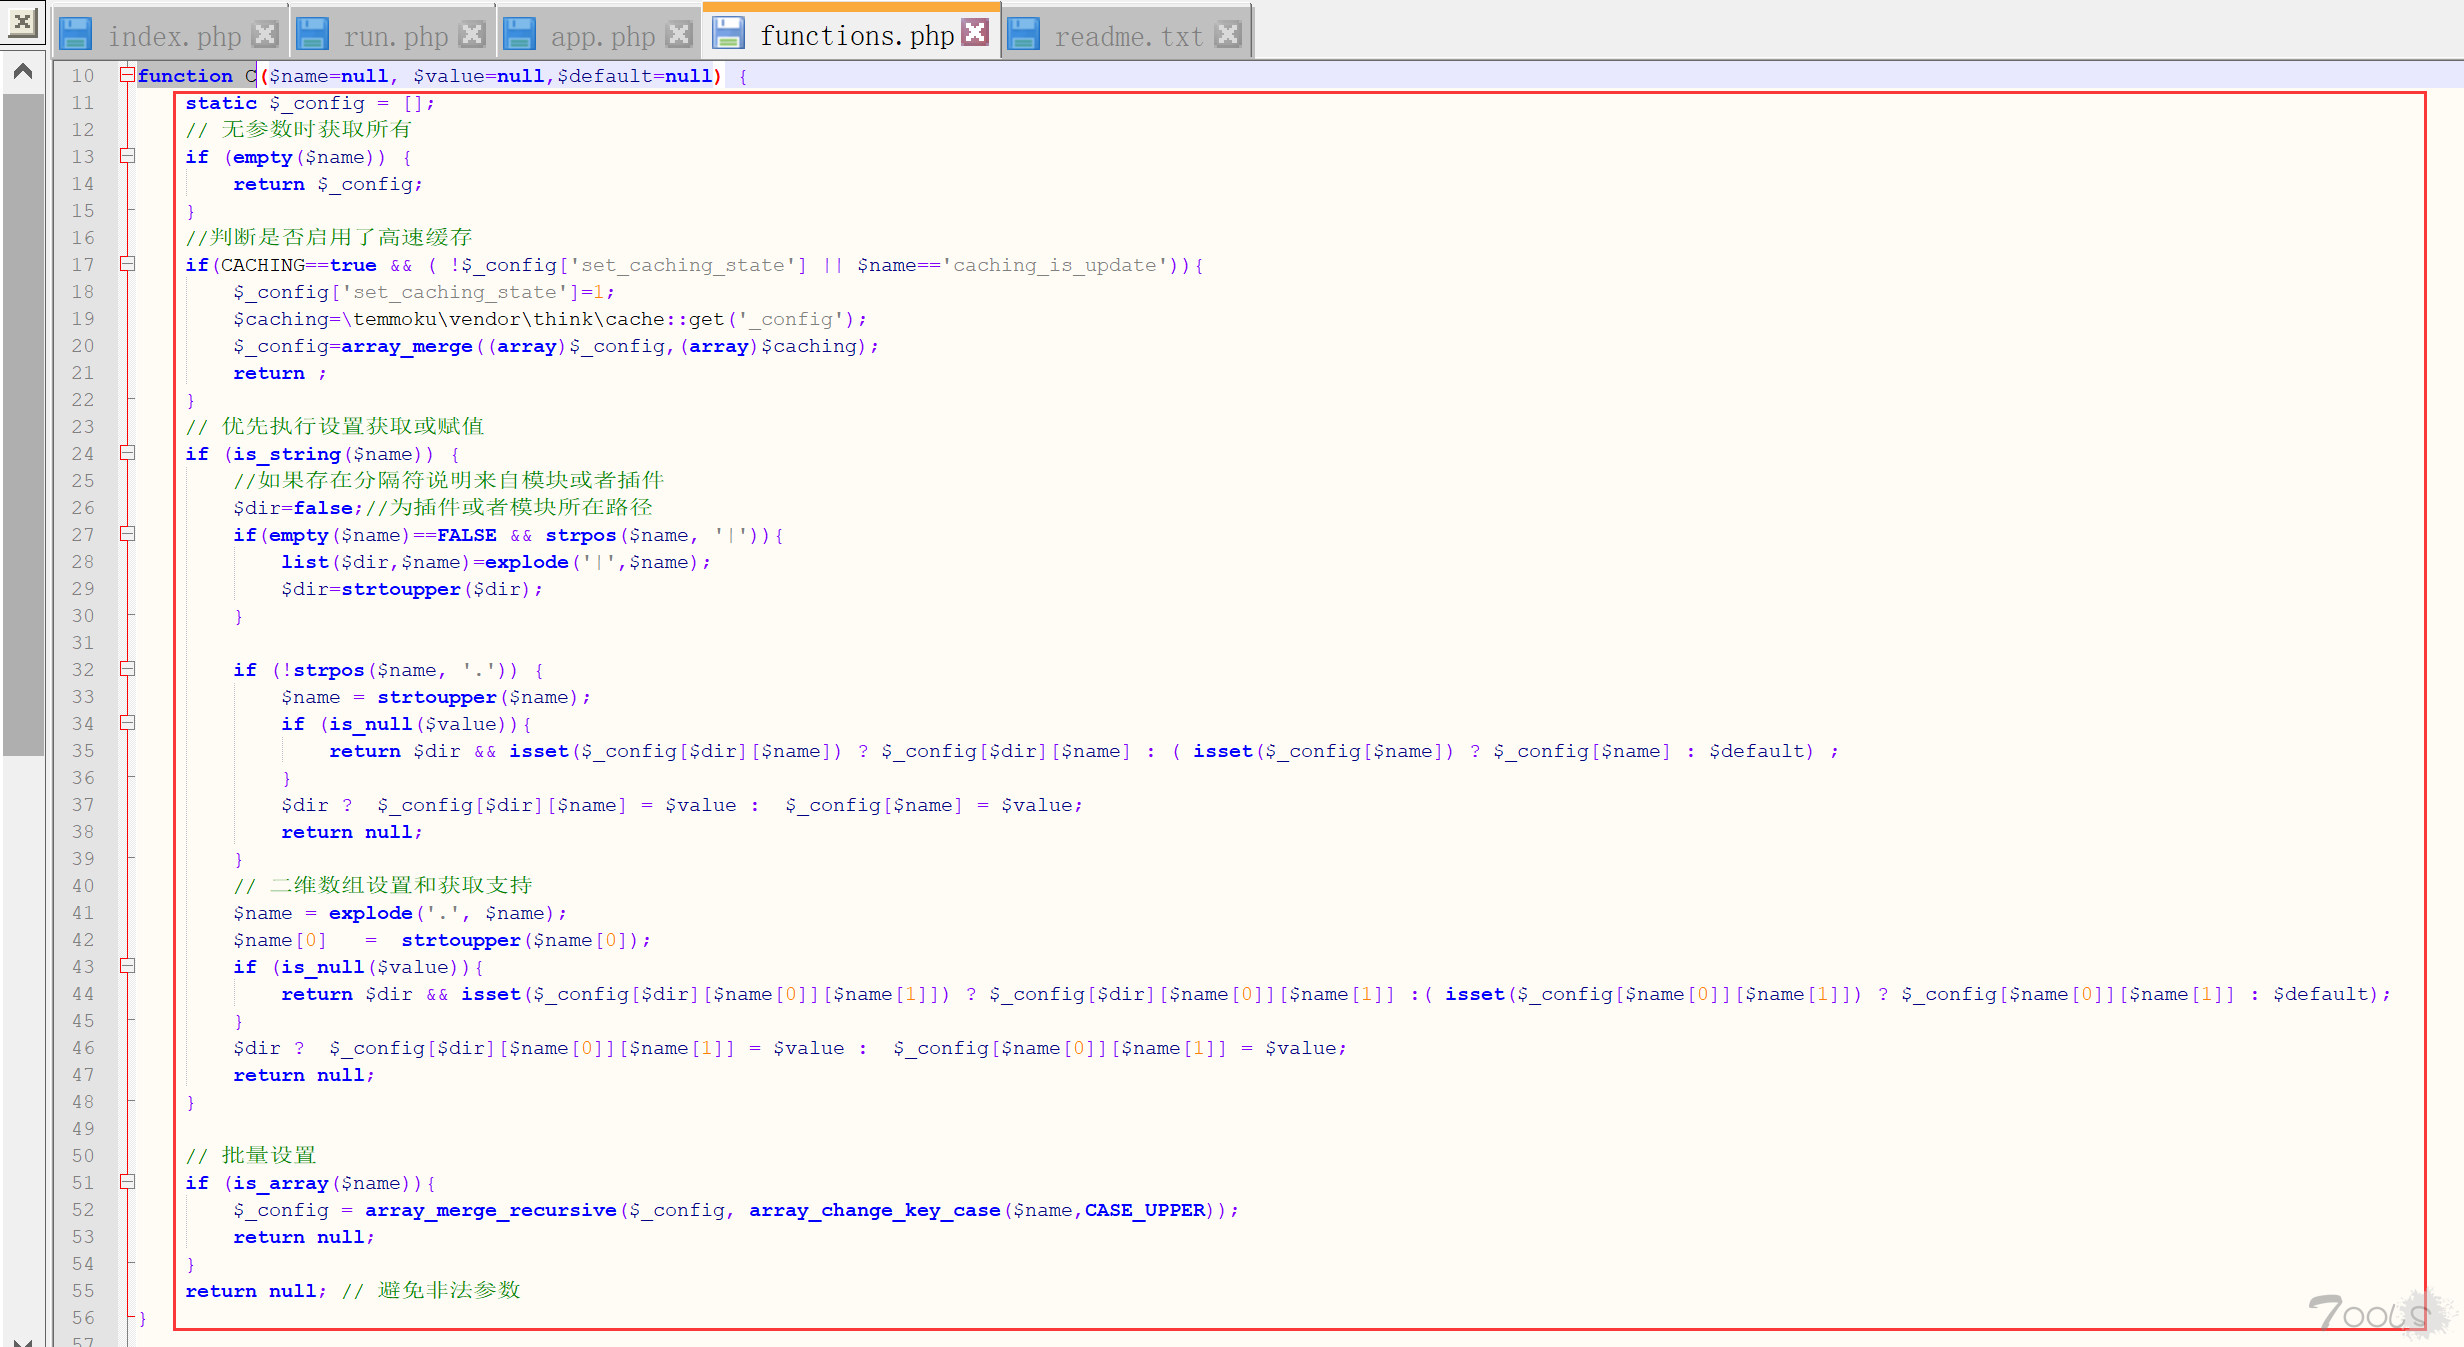Collapse the strpos pipe block at line 27
The width and height of the screenshot is (2464, 1347).
pyautogui.click(x=127, y=534)
